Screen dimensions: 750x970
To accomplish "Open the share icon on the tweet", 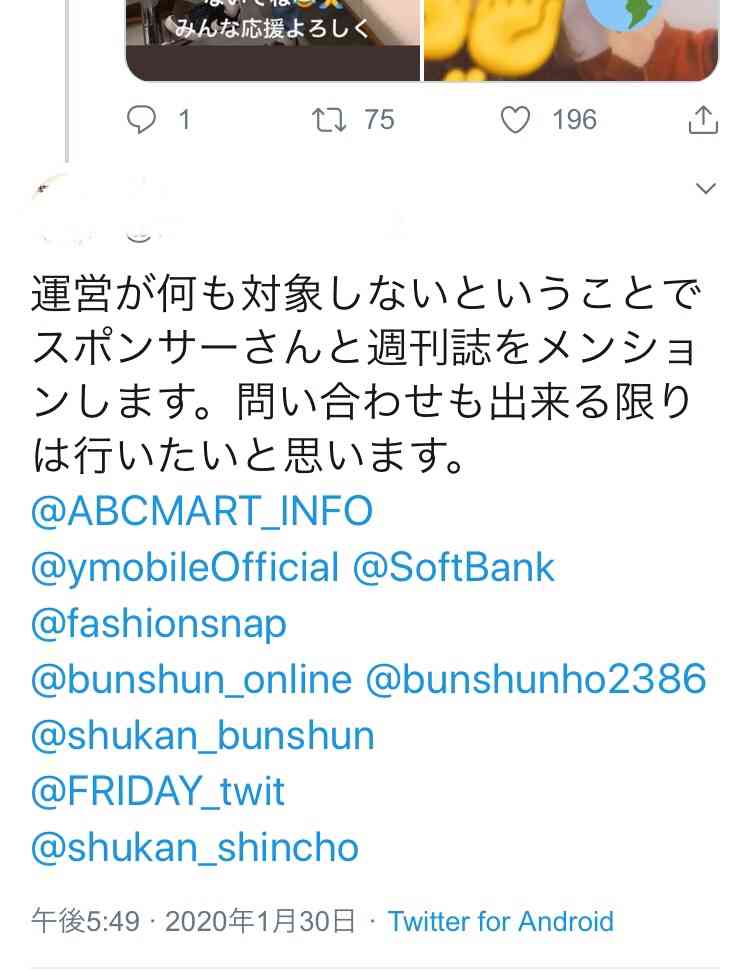I will [x=703, y=121].
